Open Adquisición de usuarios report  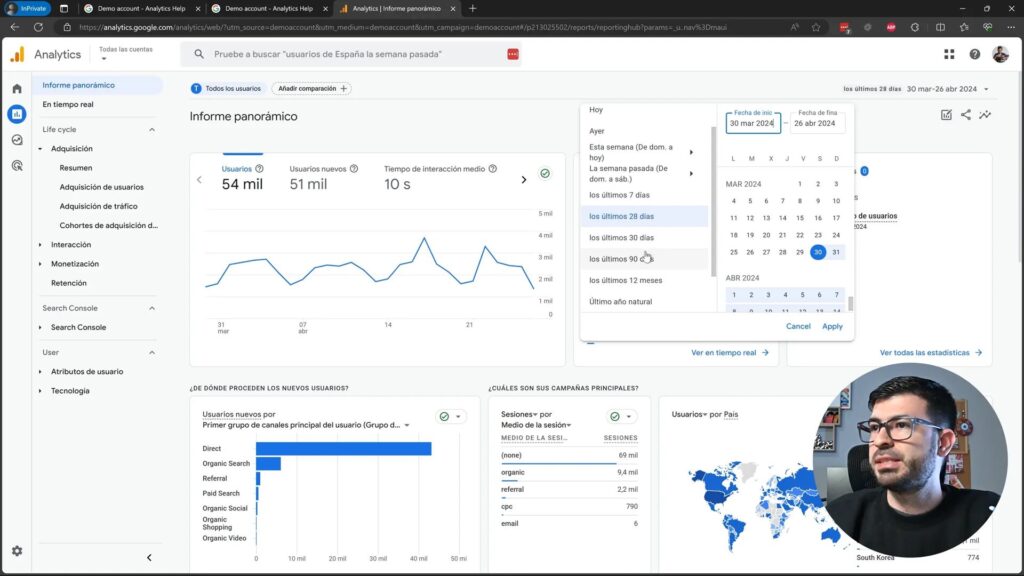coord(101,187)
